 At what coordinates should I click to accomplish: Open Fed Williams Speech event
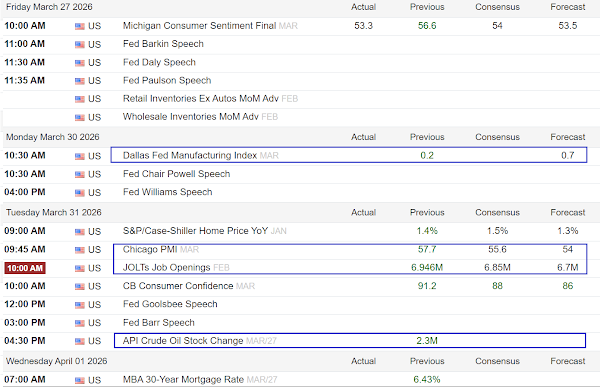(167, 192)
